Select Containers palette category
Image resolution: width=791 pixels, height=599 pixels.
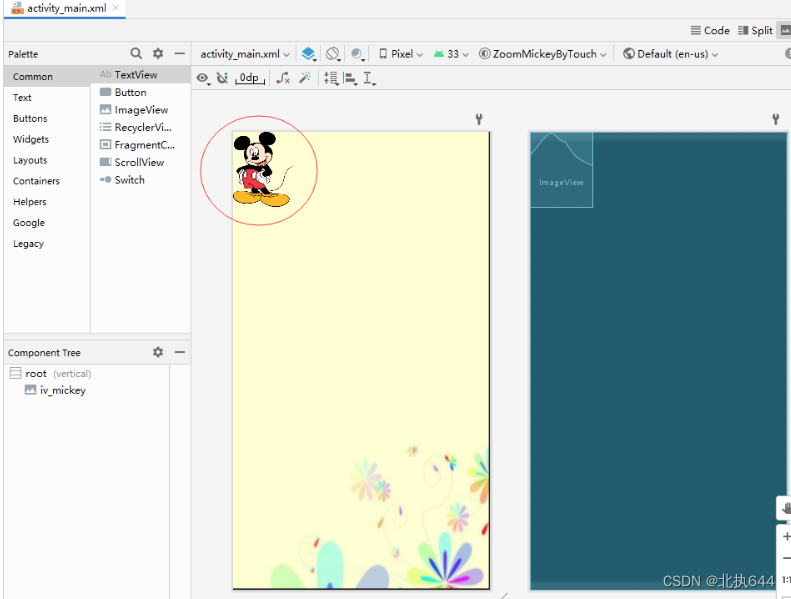(47, 181)
